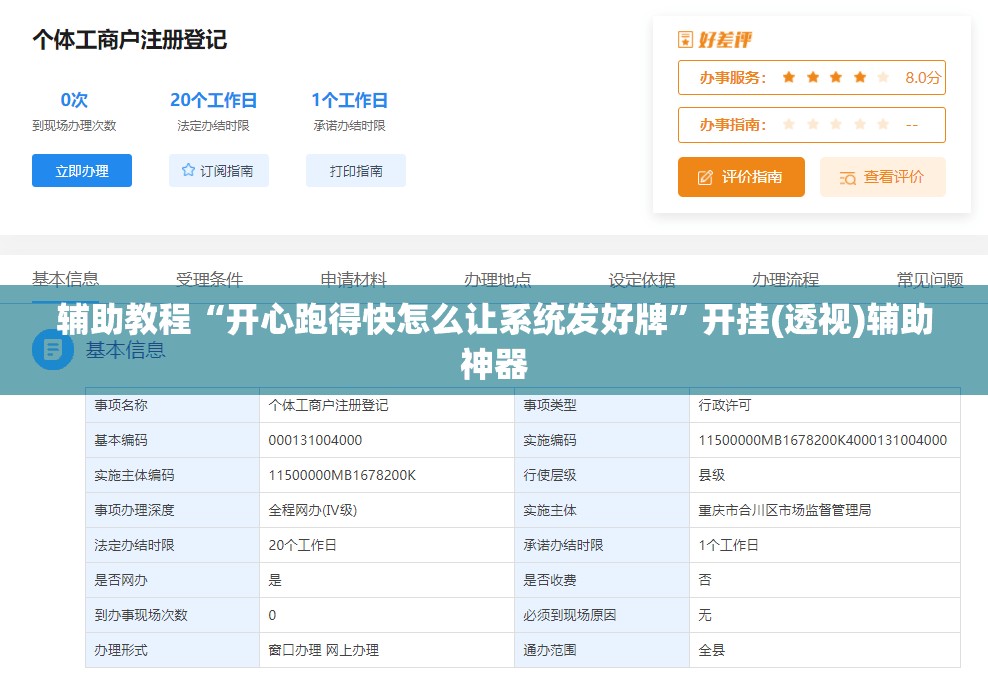This screenshot has width=988, height=681.
Task: Click the 事项类型 label cell
Action: (601, 405)
